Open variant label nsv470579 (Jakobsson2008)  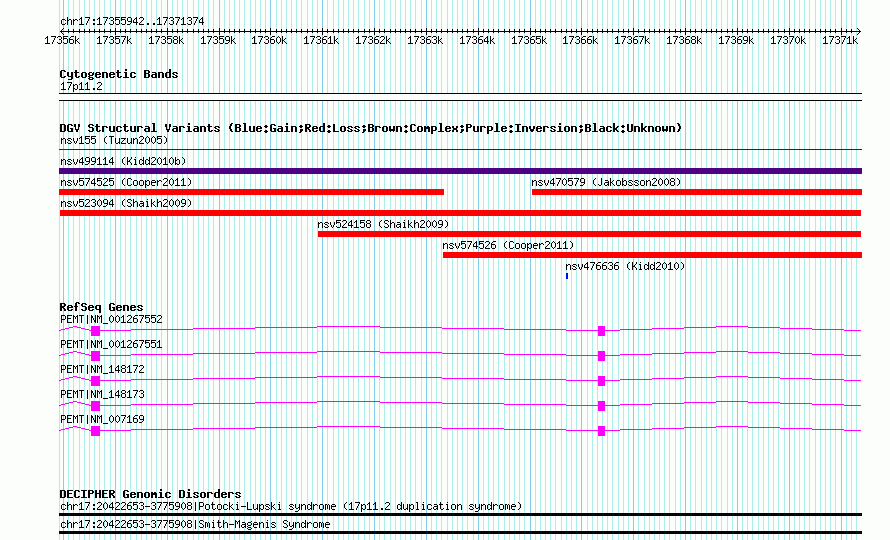[x=606, y=182]
